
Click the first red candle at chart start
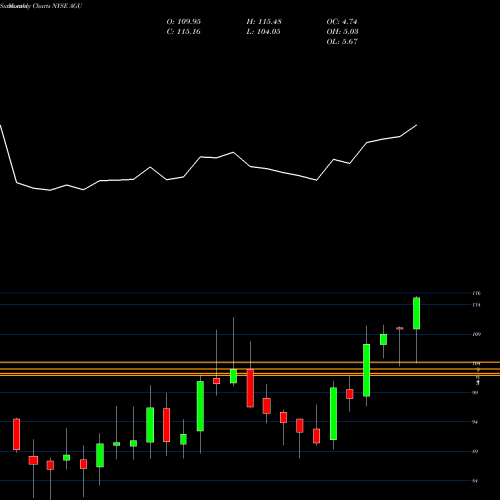point(17,434)
